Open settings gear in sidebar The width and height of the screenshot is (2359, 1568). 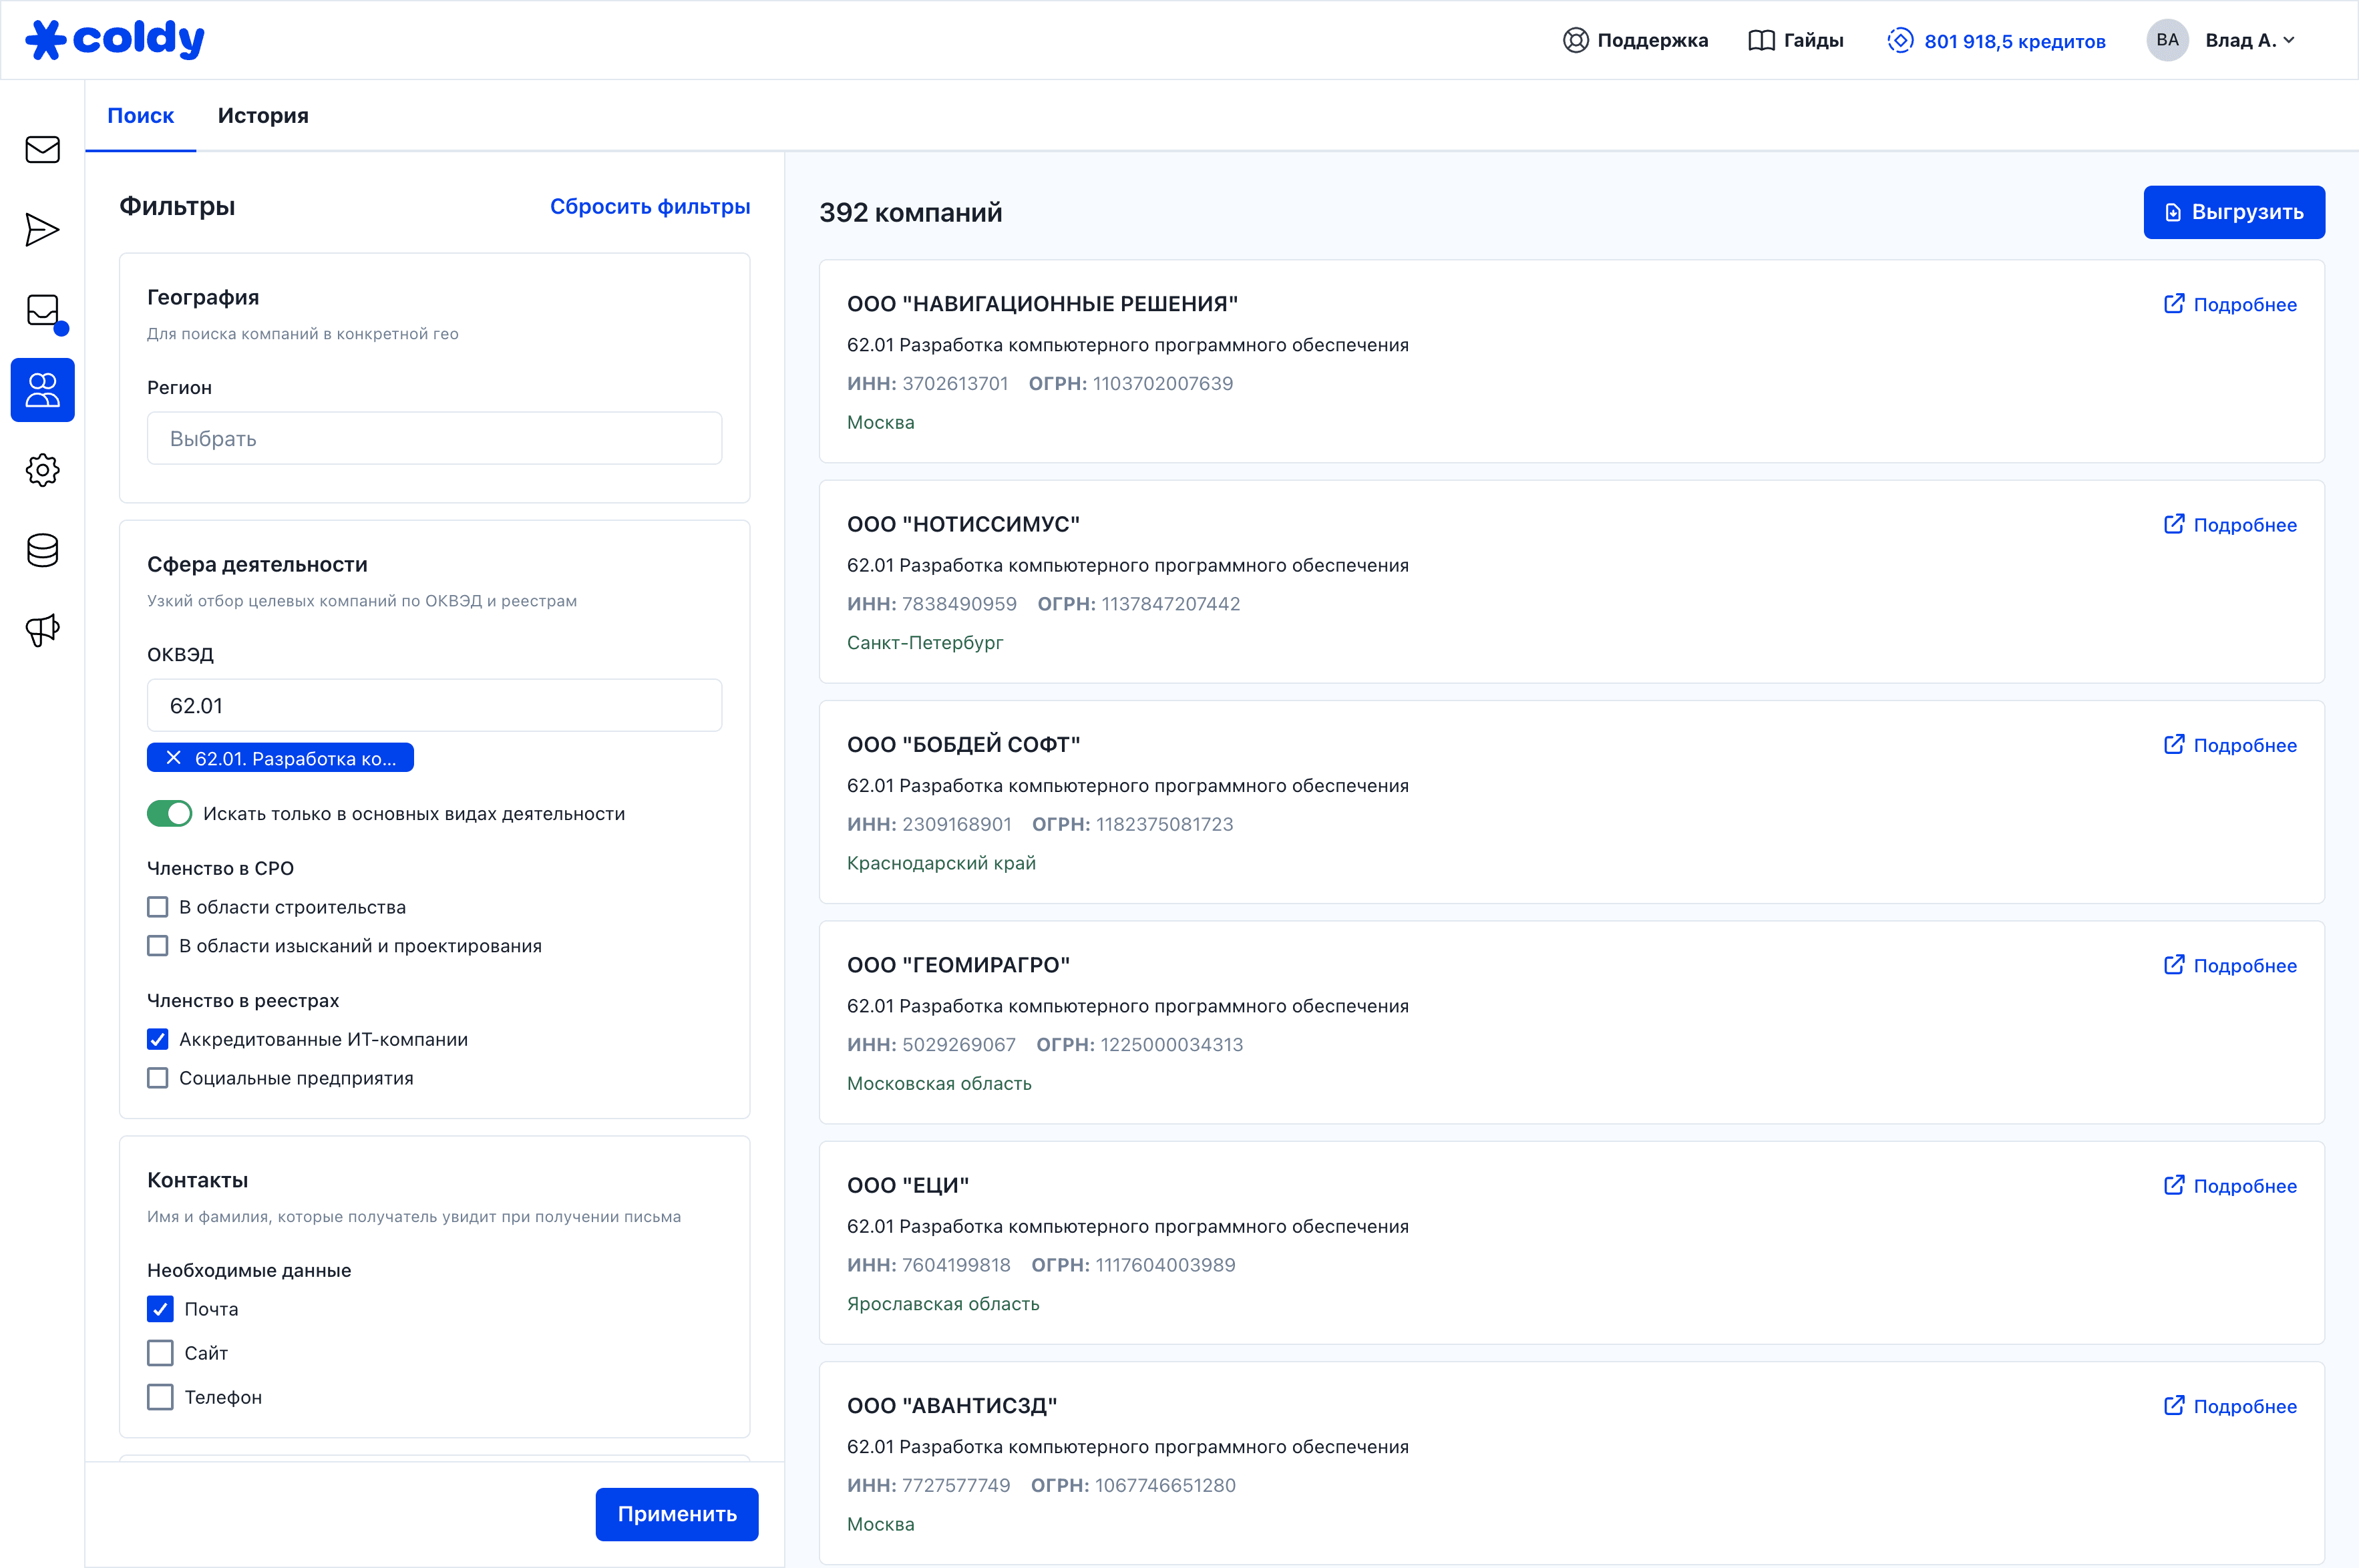coord(42,470)
